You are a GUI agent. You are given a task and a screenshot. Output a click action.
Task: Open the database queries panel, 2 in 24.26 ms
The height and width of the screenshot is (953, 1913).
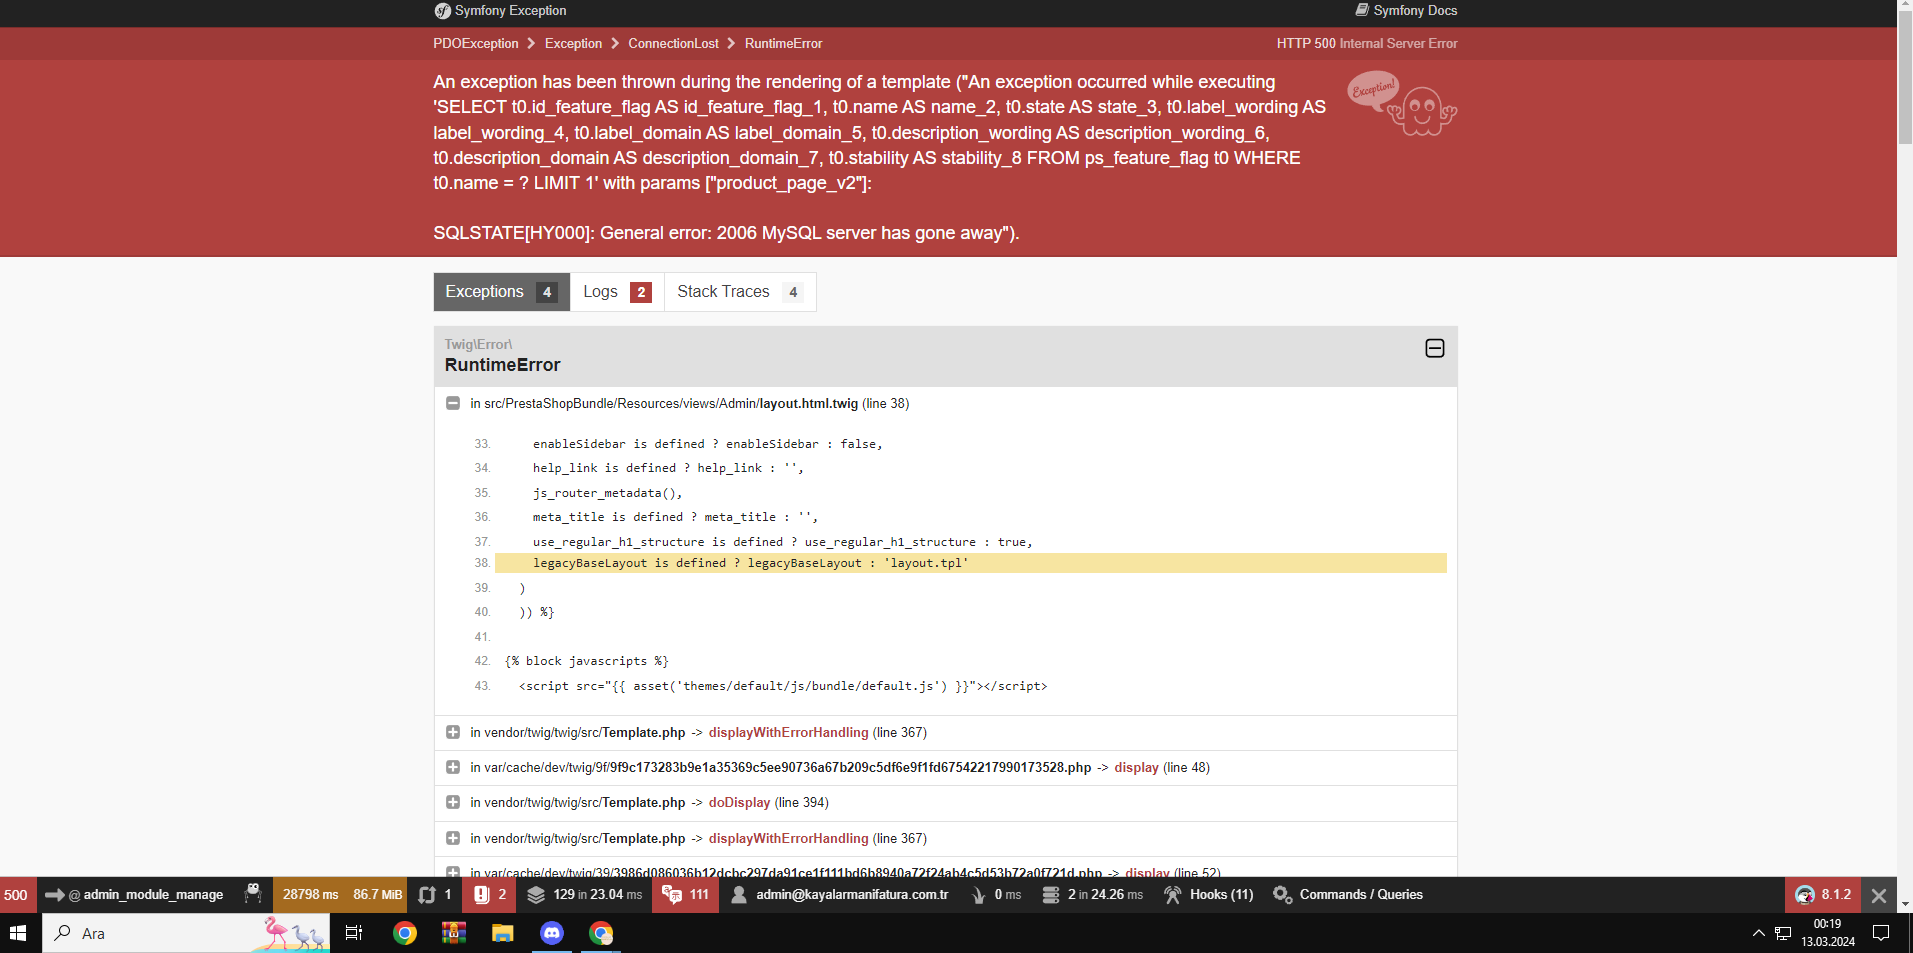tap(1092, 895)
